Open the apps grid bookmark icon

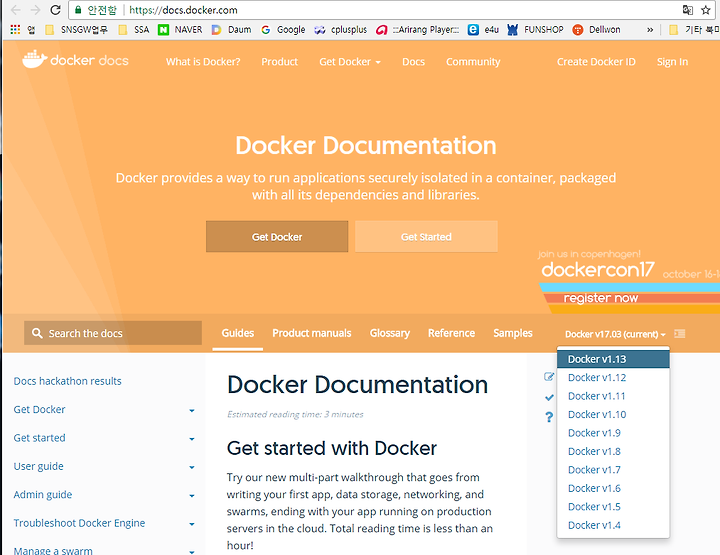(x=15, y=29)
